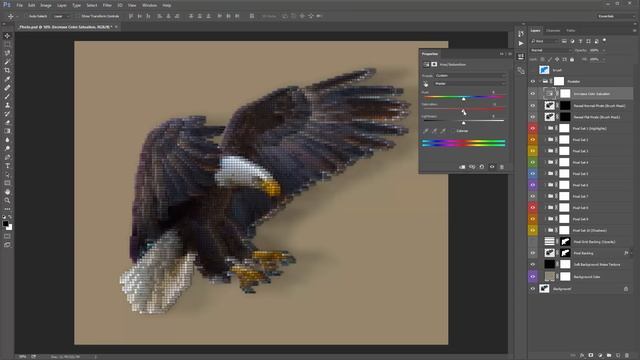The height and width of the screenshot is (360, 640).
Task: Click the view previous state icon in Properties
Action: coord(472,167)
